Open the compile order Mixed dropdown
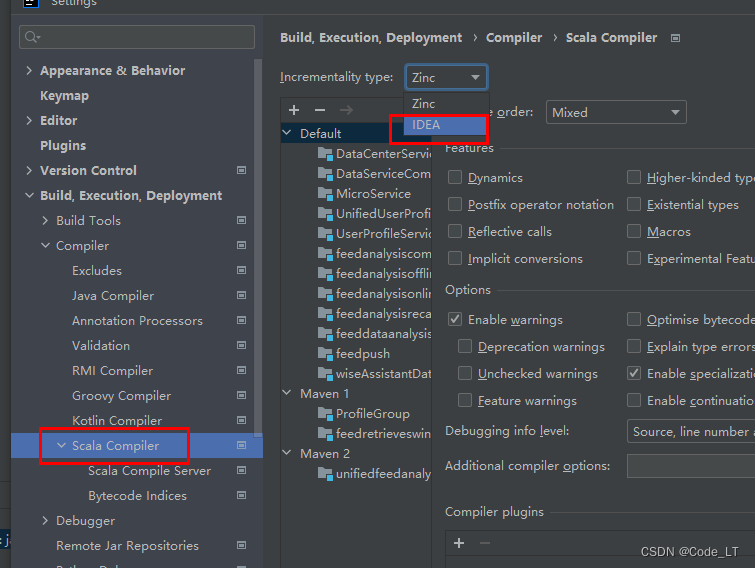 coord(616,113)
